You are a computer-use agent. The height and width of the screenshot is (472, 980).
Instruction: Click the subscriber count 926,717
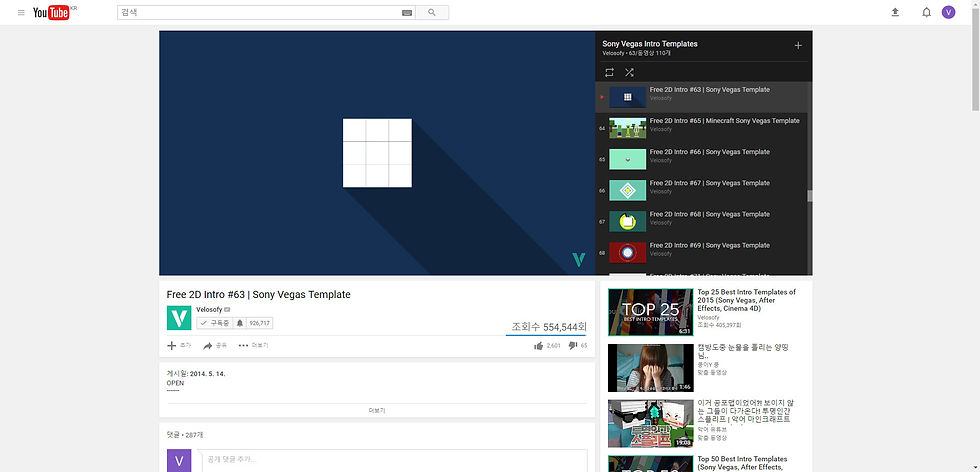click(x=259, y=323)
